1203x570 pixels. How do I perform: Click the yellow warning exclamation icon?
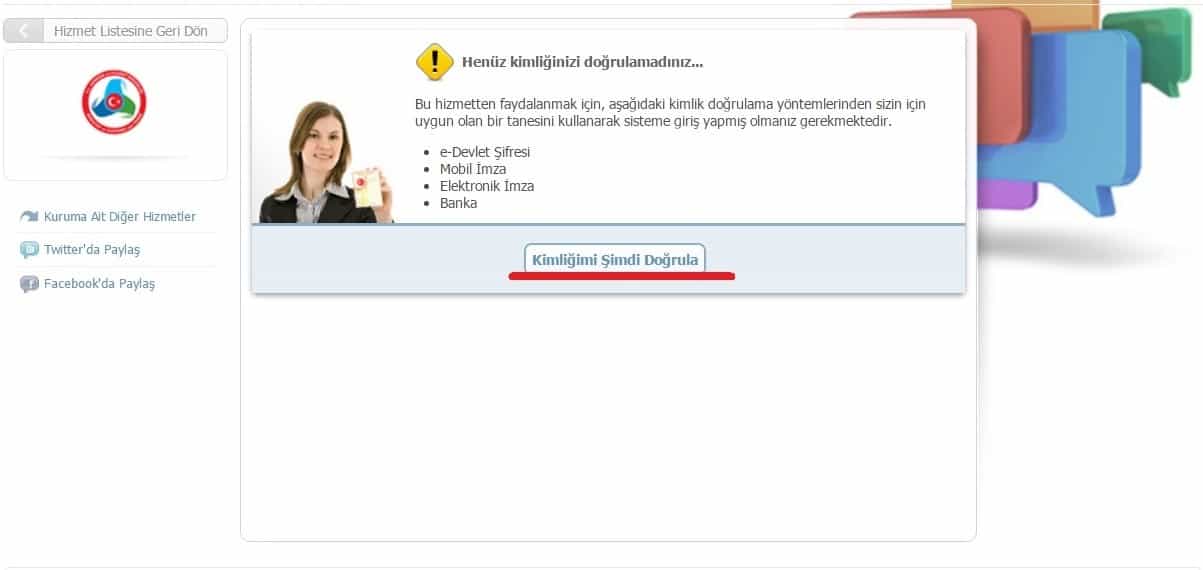(x=435, y=62)
